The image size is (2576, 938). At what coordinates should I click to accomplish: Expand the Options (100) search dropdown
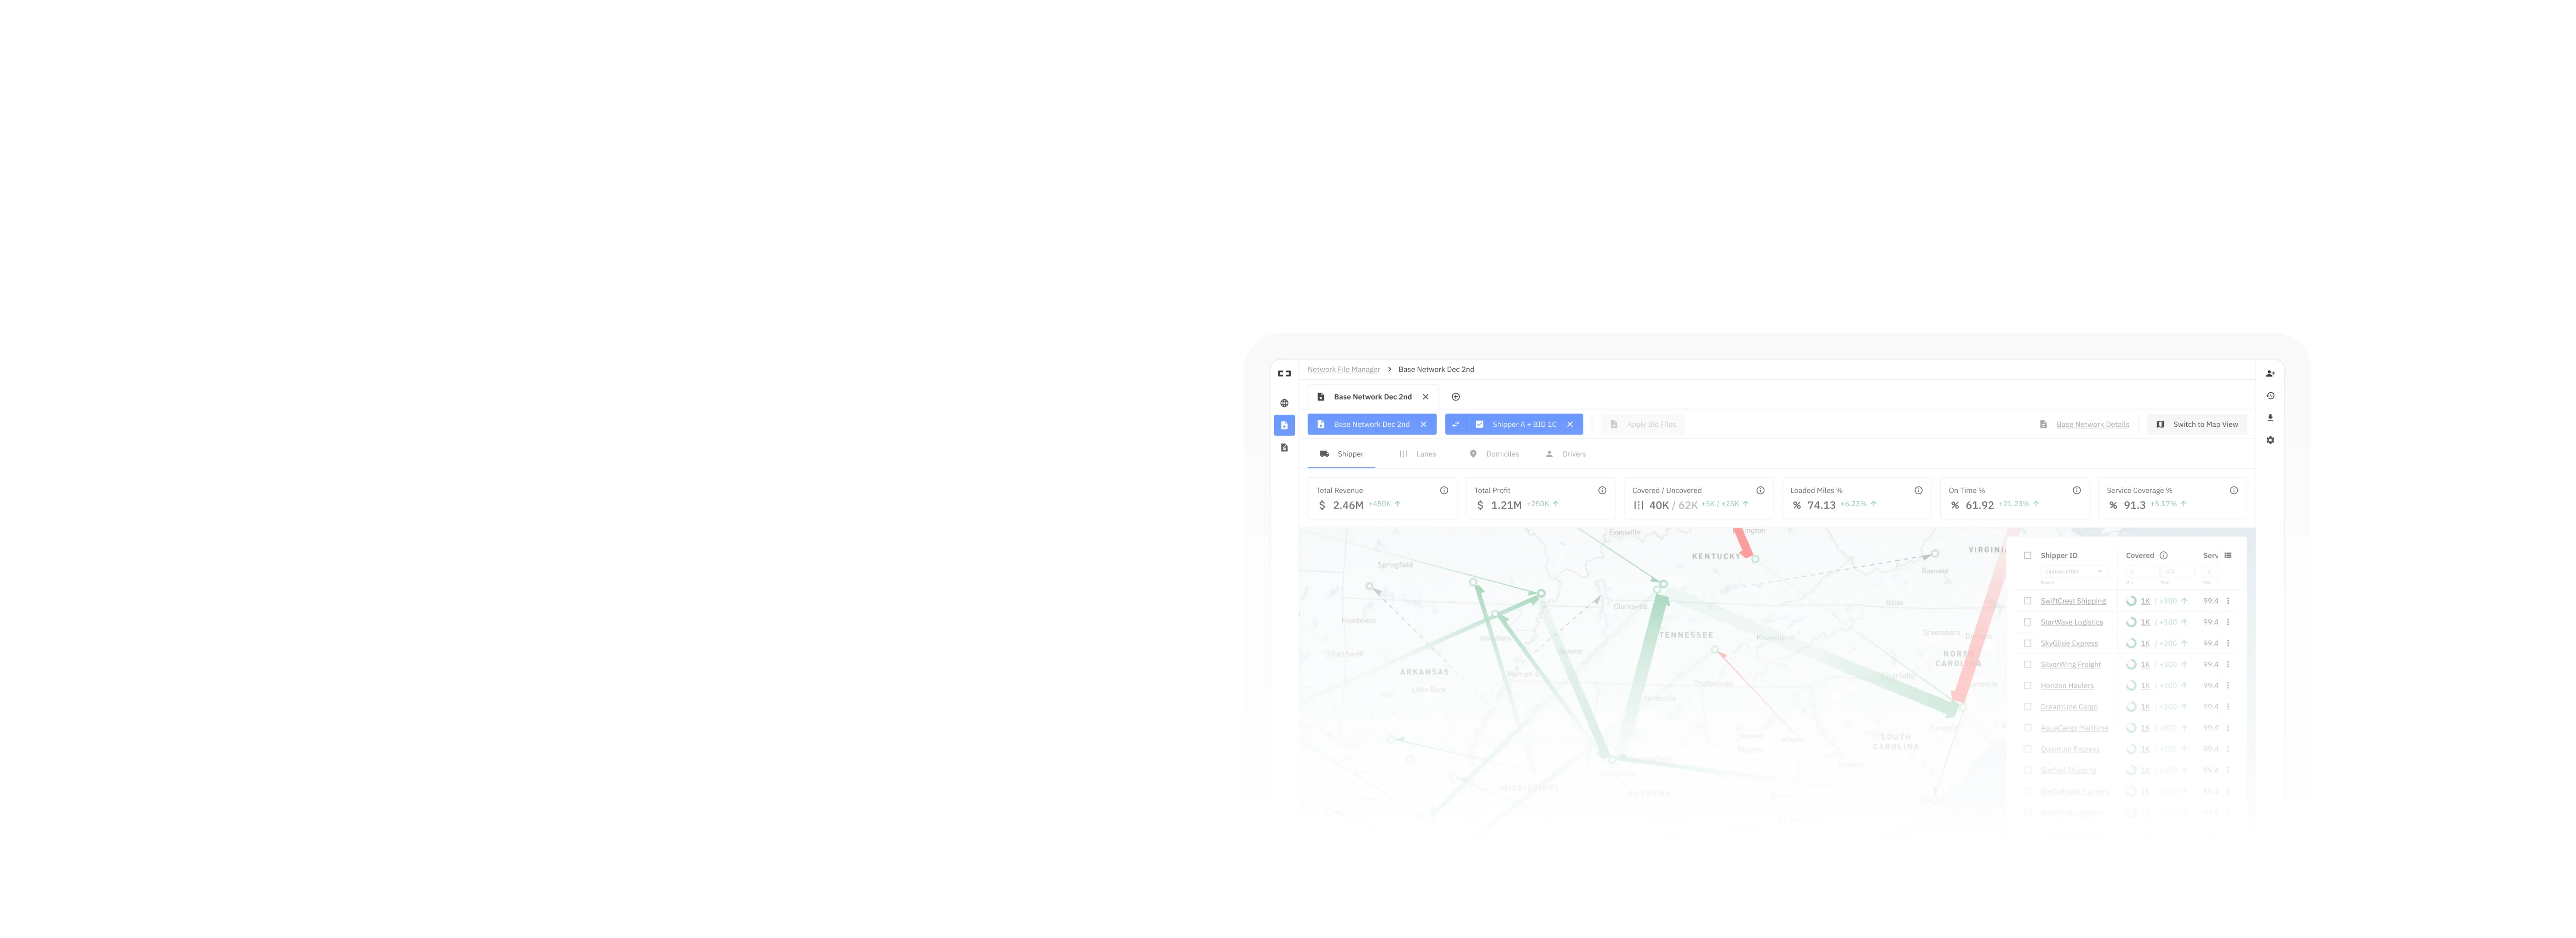coord(2074,571)
